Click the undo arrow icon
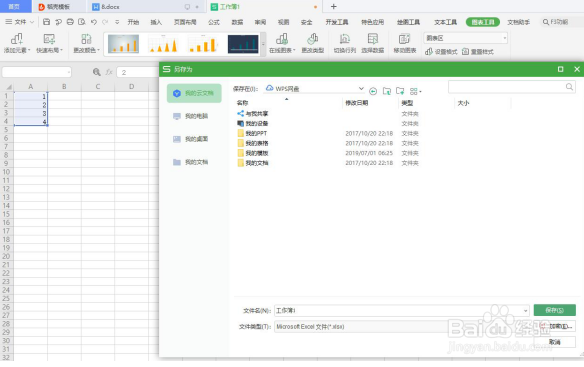This screenshot has width=584, height=367. coord(94,22)
